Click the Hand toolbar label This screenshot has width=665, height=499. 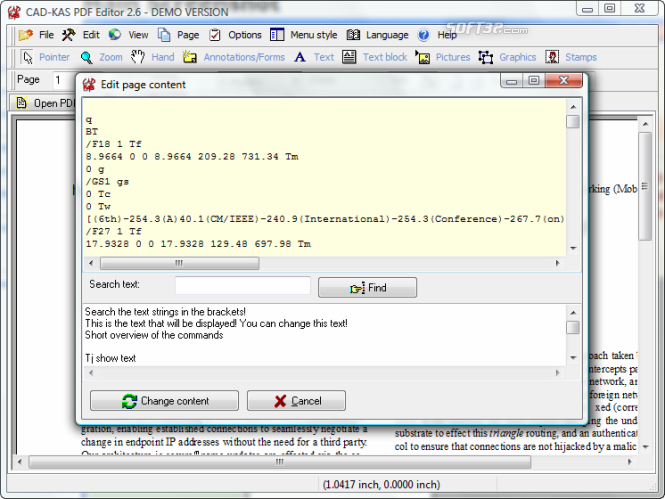coord(163,57)
